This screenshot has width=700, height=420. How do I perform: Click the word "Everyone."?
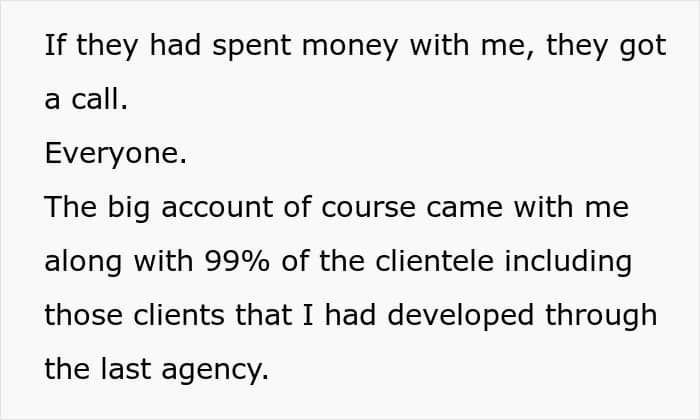pyautogui.click(x=102, y=155)
